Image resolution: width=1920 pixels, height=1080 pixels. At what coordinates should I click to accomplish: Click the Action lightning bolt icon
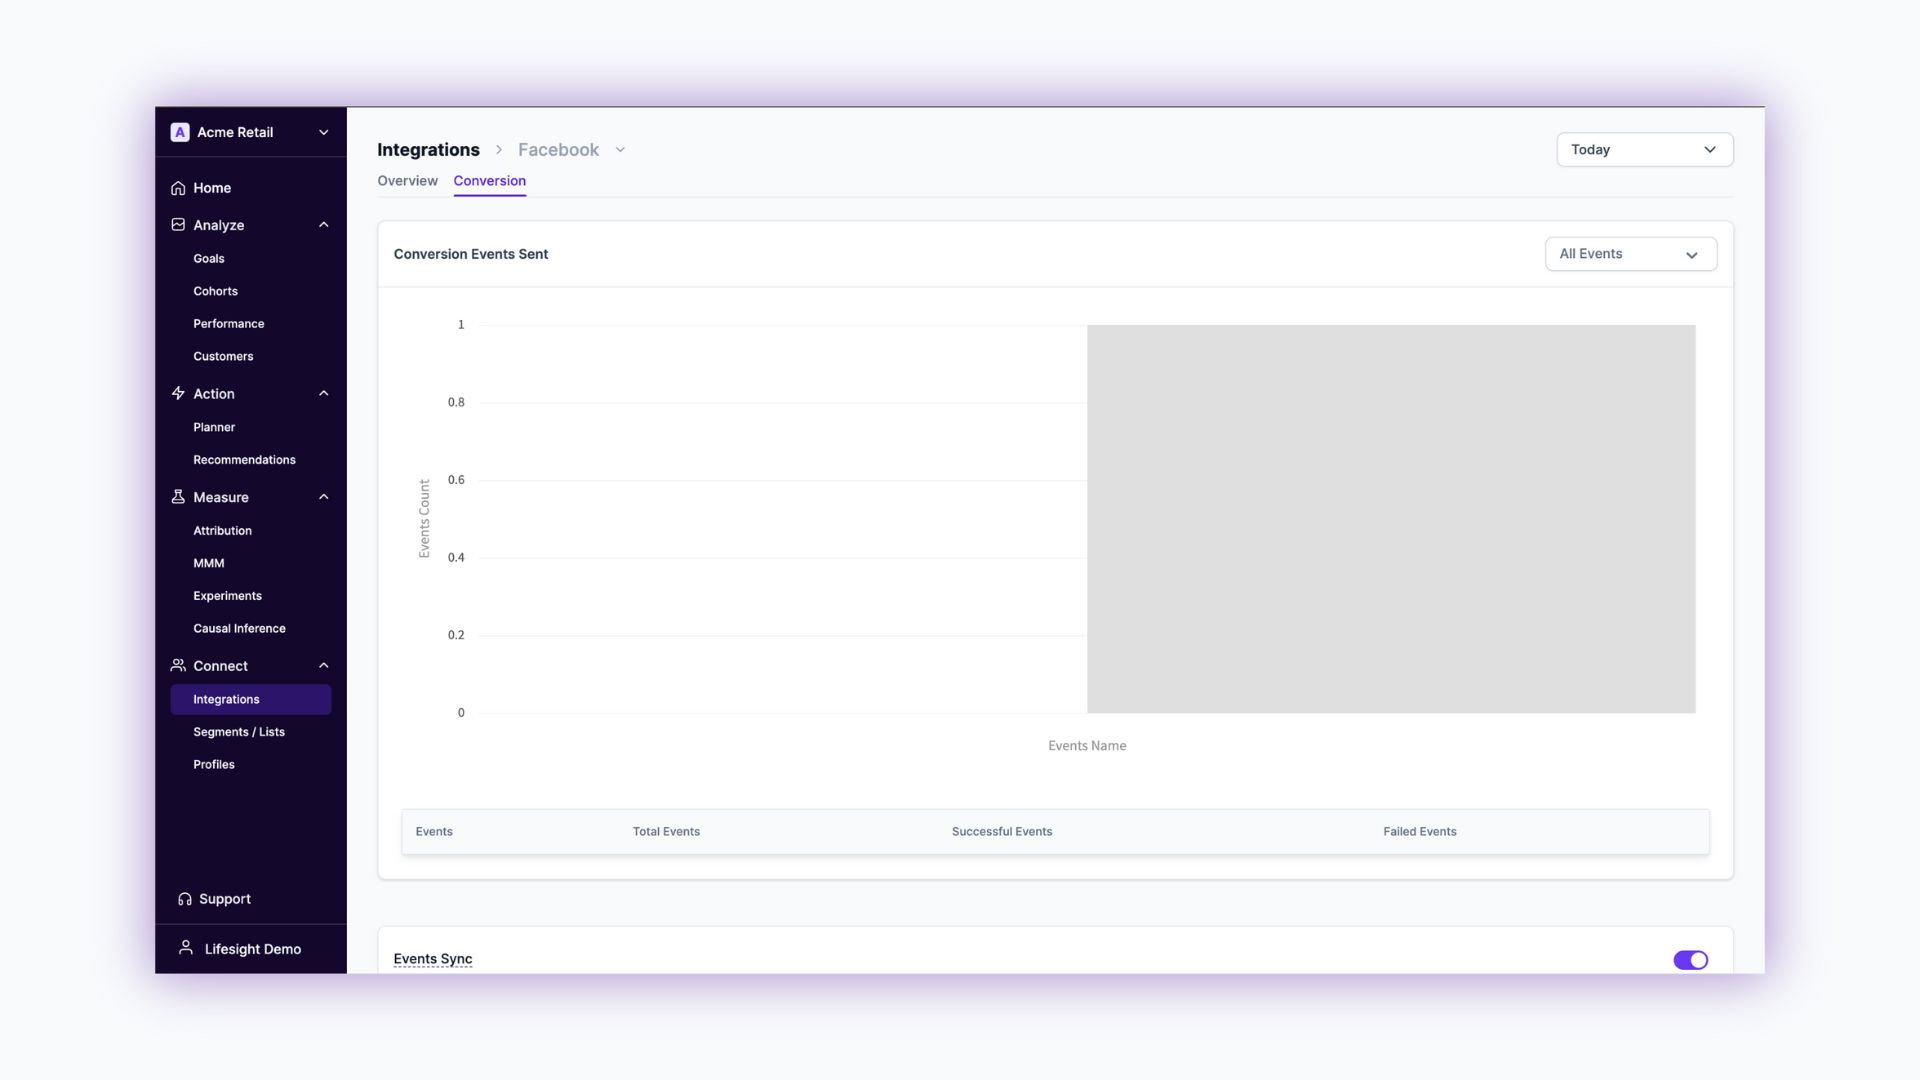pyautogui.click(x=178, y=394)
